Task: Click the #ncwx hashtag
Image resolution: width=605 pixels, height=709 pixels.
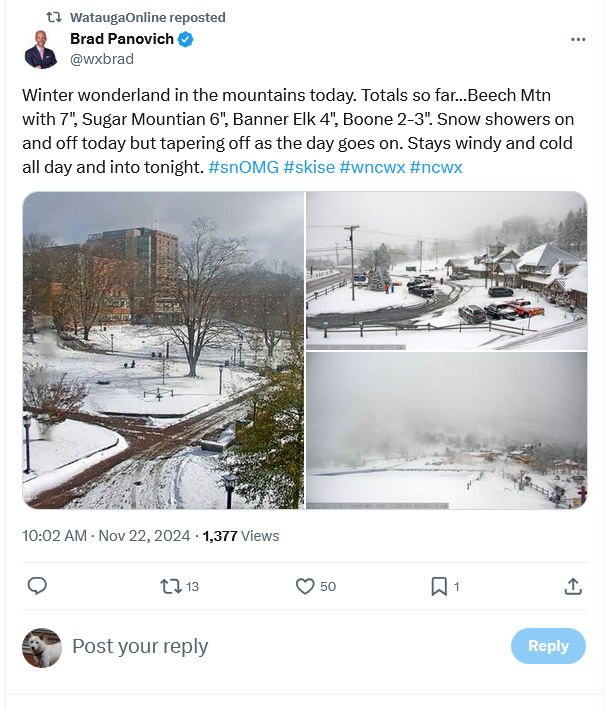Action: (x=436, y=167)
